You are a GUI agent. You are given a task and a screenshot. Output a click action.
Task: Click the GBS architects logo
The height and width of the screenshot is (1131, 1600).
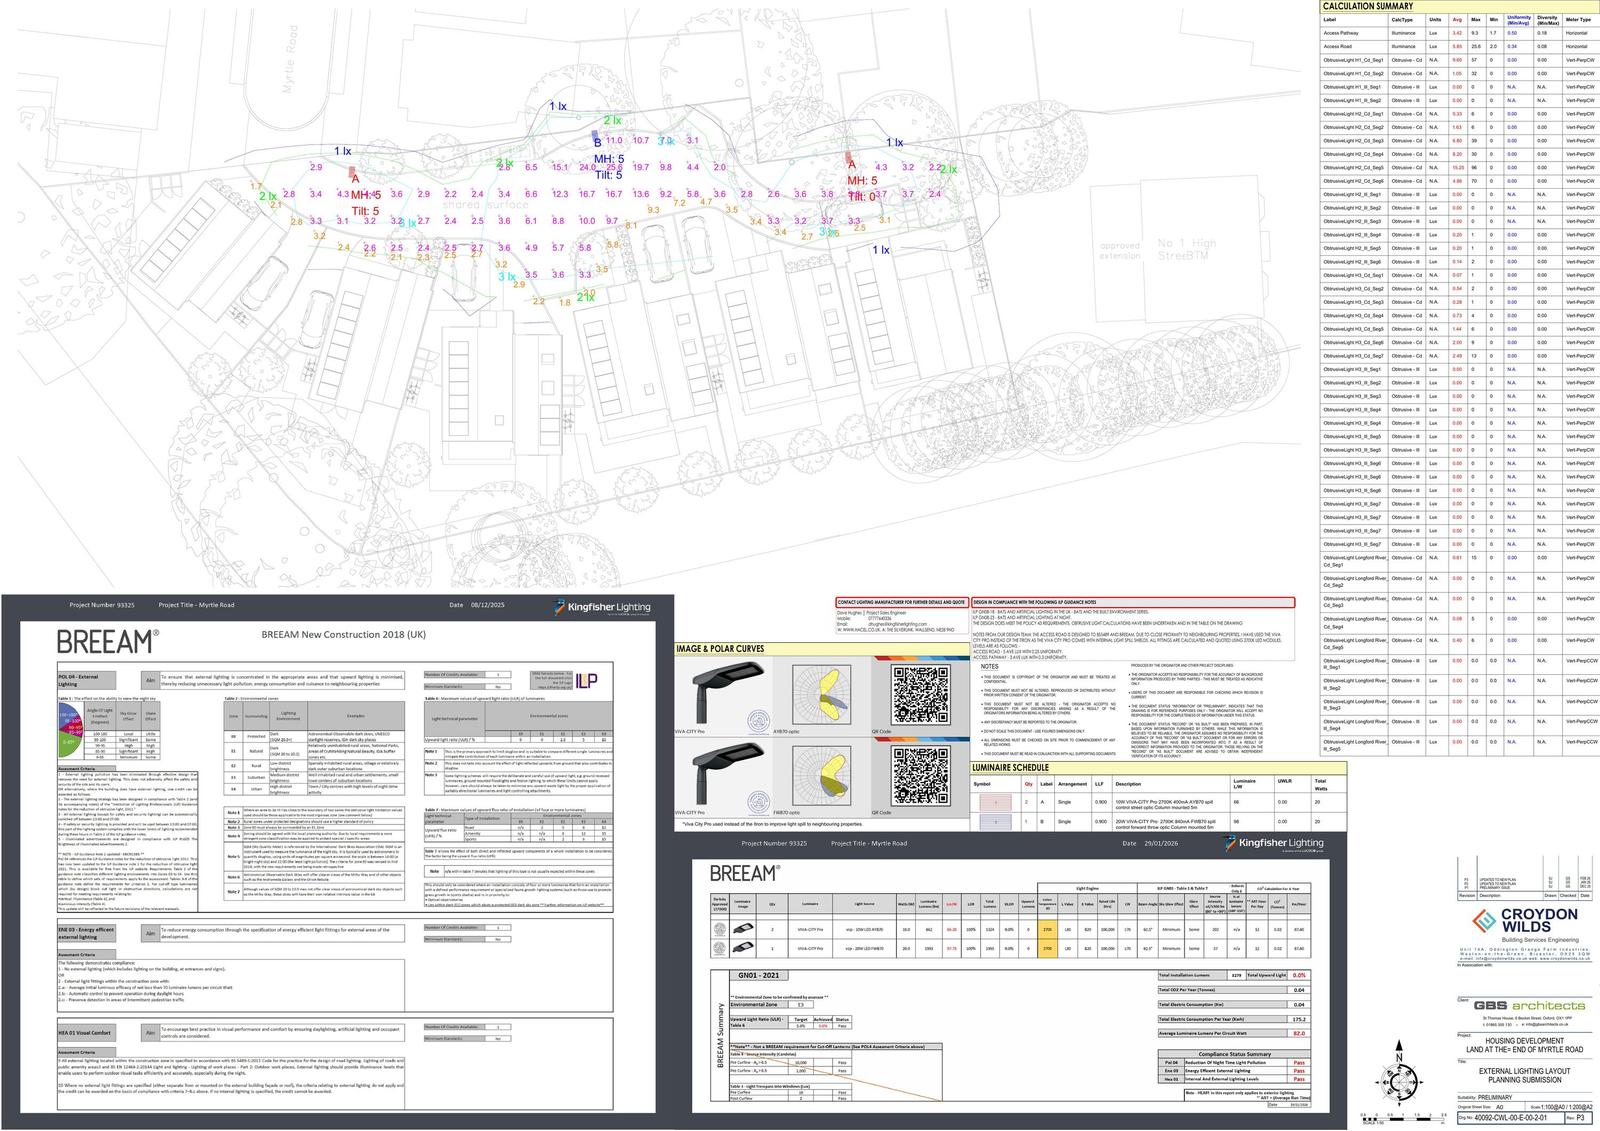1529,1005
